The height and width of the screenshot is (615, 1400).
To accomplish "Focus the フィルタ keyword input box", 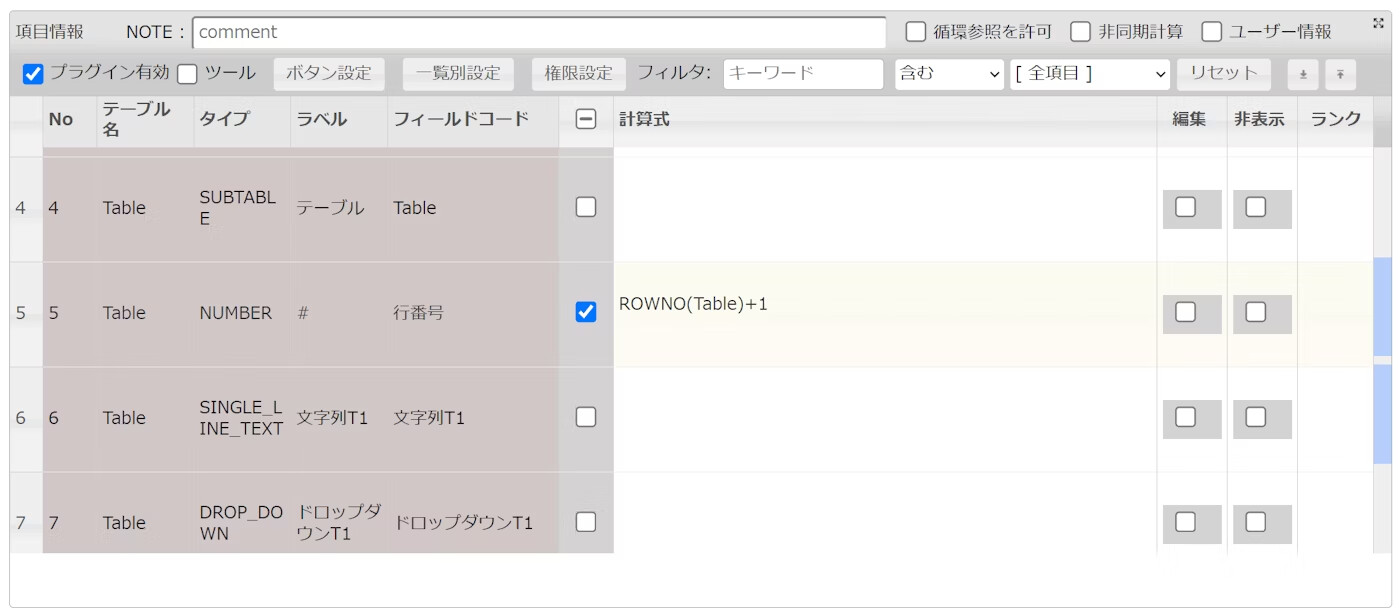I will [803, 74].
